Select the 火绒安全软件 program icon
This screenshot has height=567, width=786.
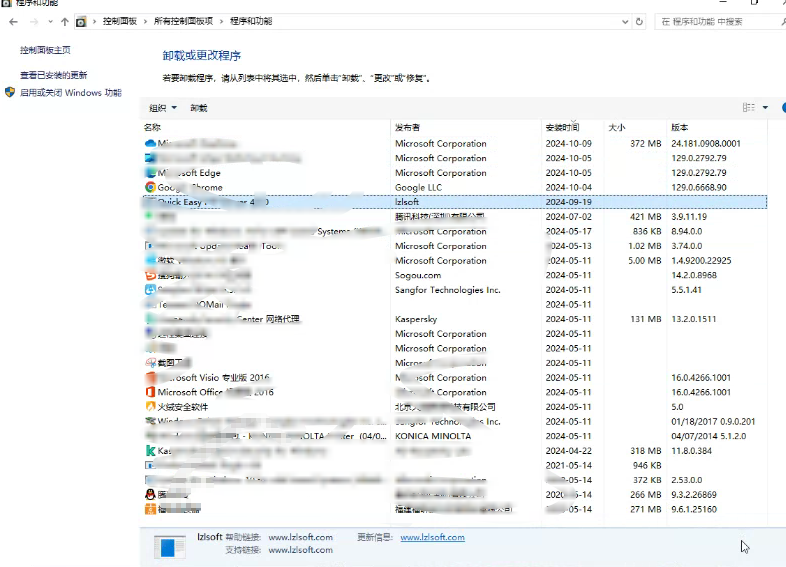[150, 407]
